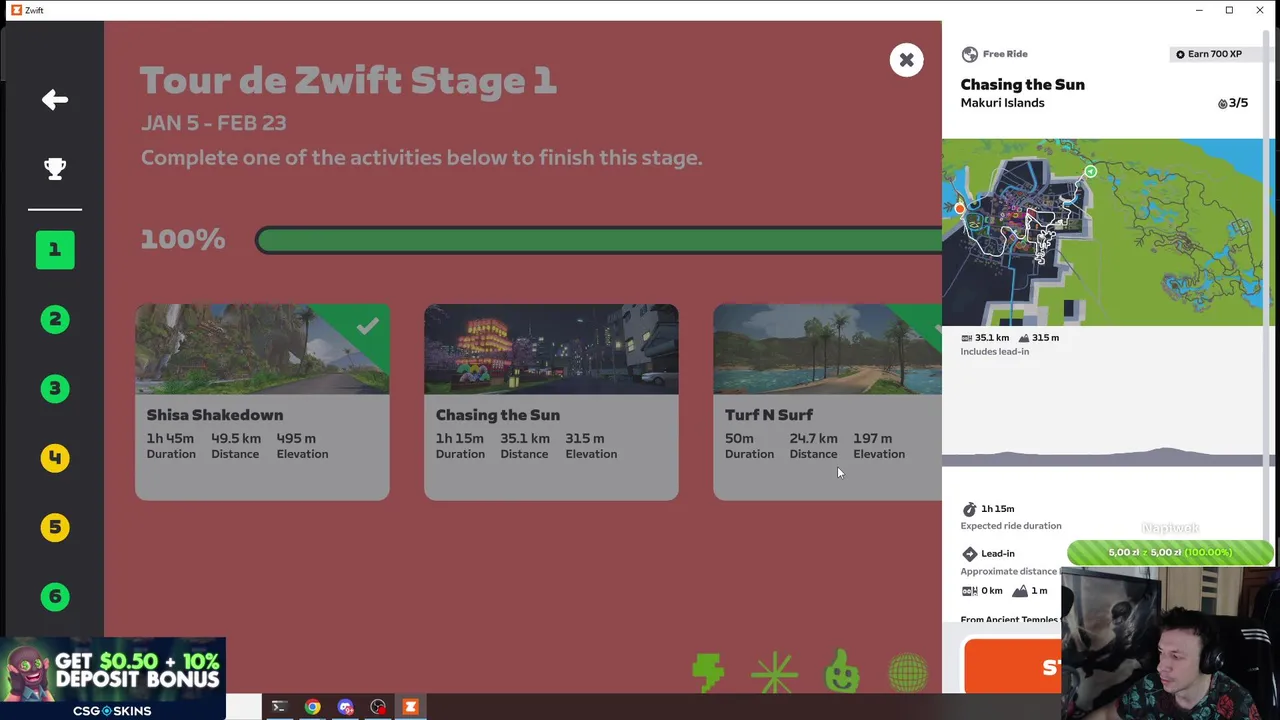Click the orange marker on the map
This screenshot has width=1280, height=720.
pyautogui.click(x=959, y=209)
